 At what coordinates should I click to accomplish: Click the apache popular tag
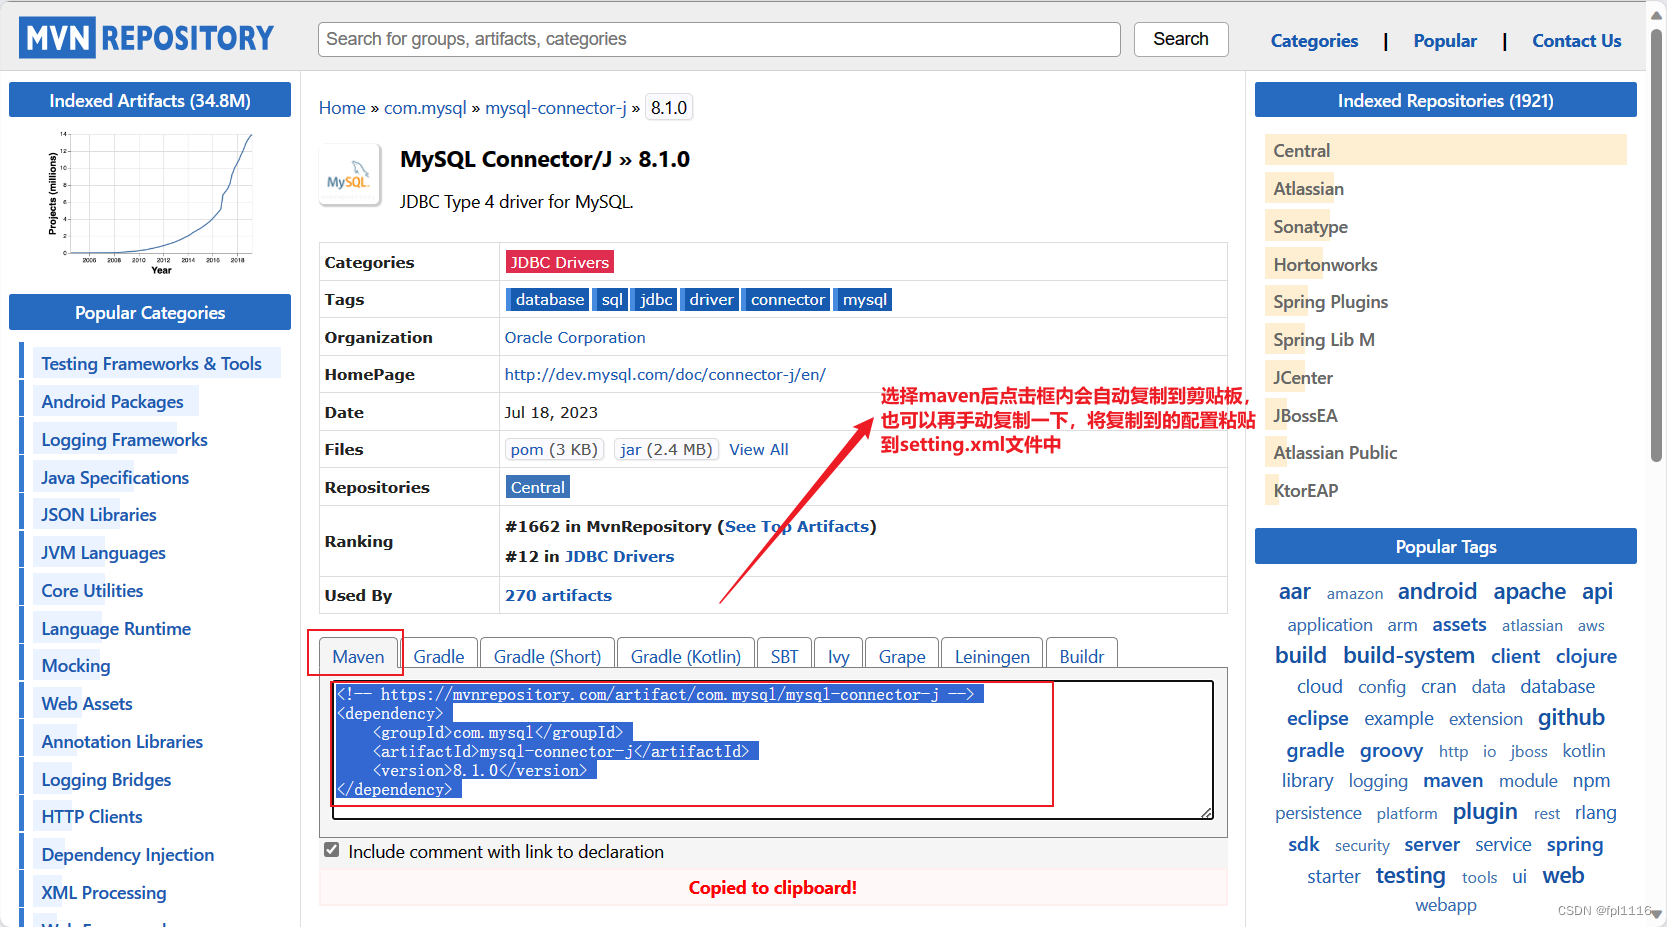tap(1529, 591)
